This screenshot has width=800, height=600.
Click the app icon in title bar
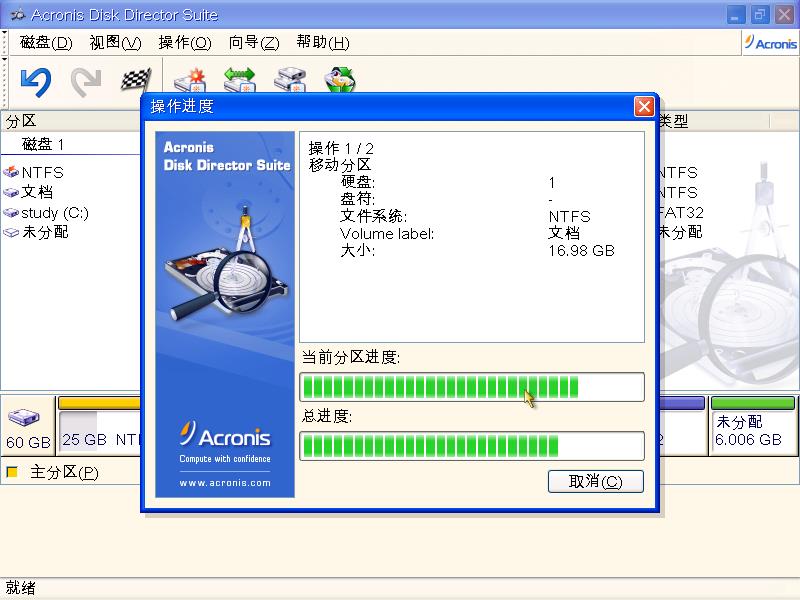tap(18, 14)
